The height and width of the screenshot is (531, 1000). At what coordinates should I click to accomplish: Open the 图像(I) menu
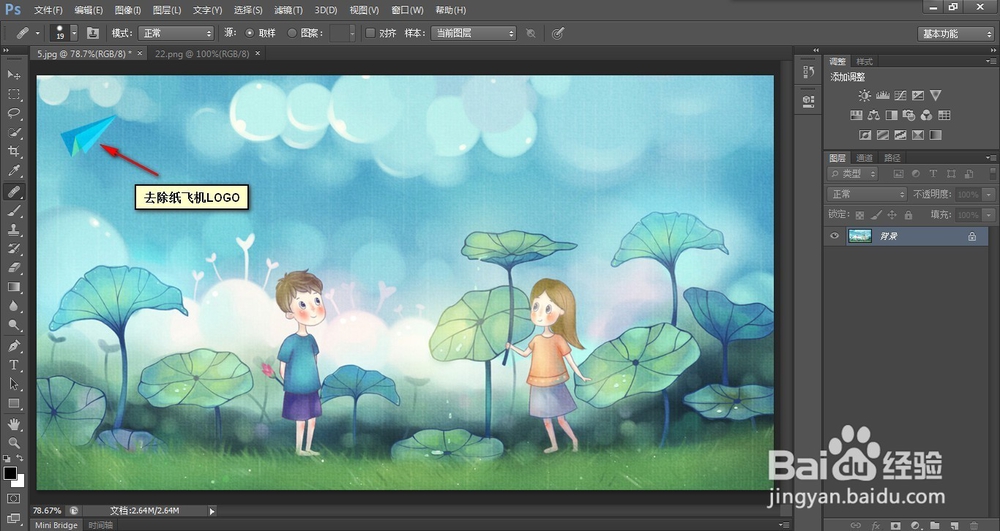[128, 10]
